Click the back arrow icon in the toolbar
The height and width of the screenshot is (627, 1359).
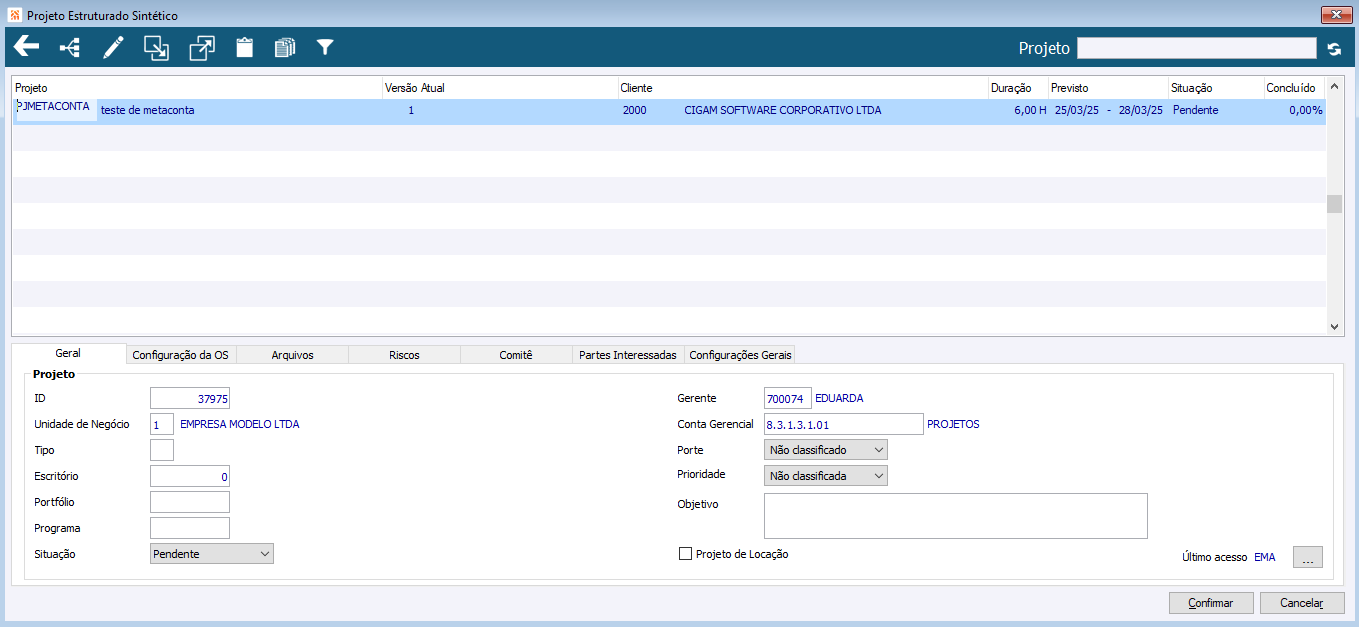pos(26,47)
